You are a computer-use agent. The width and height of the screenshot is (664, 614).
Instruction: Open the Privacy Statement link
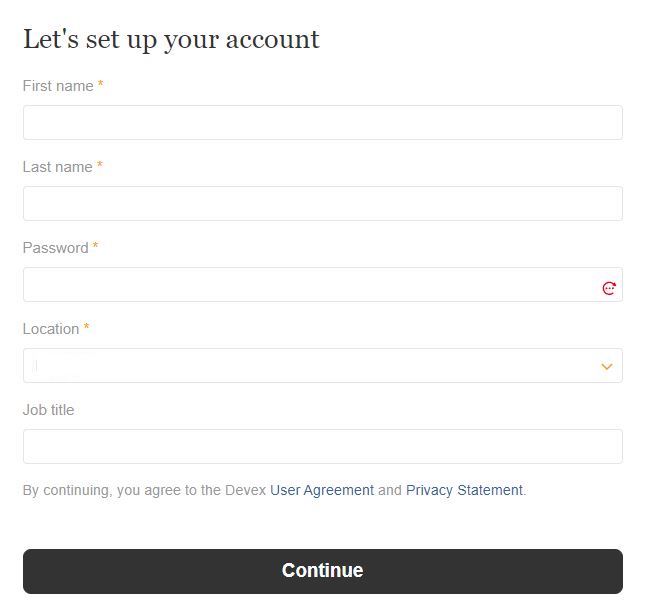[x=464, y=490]
